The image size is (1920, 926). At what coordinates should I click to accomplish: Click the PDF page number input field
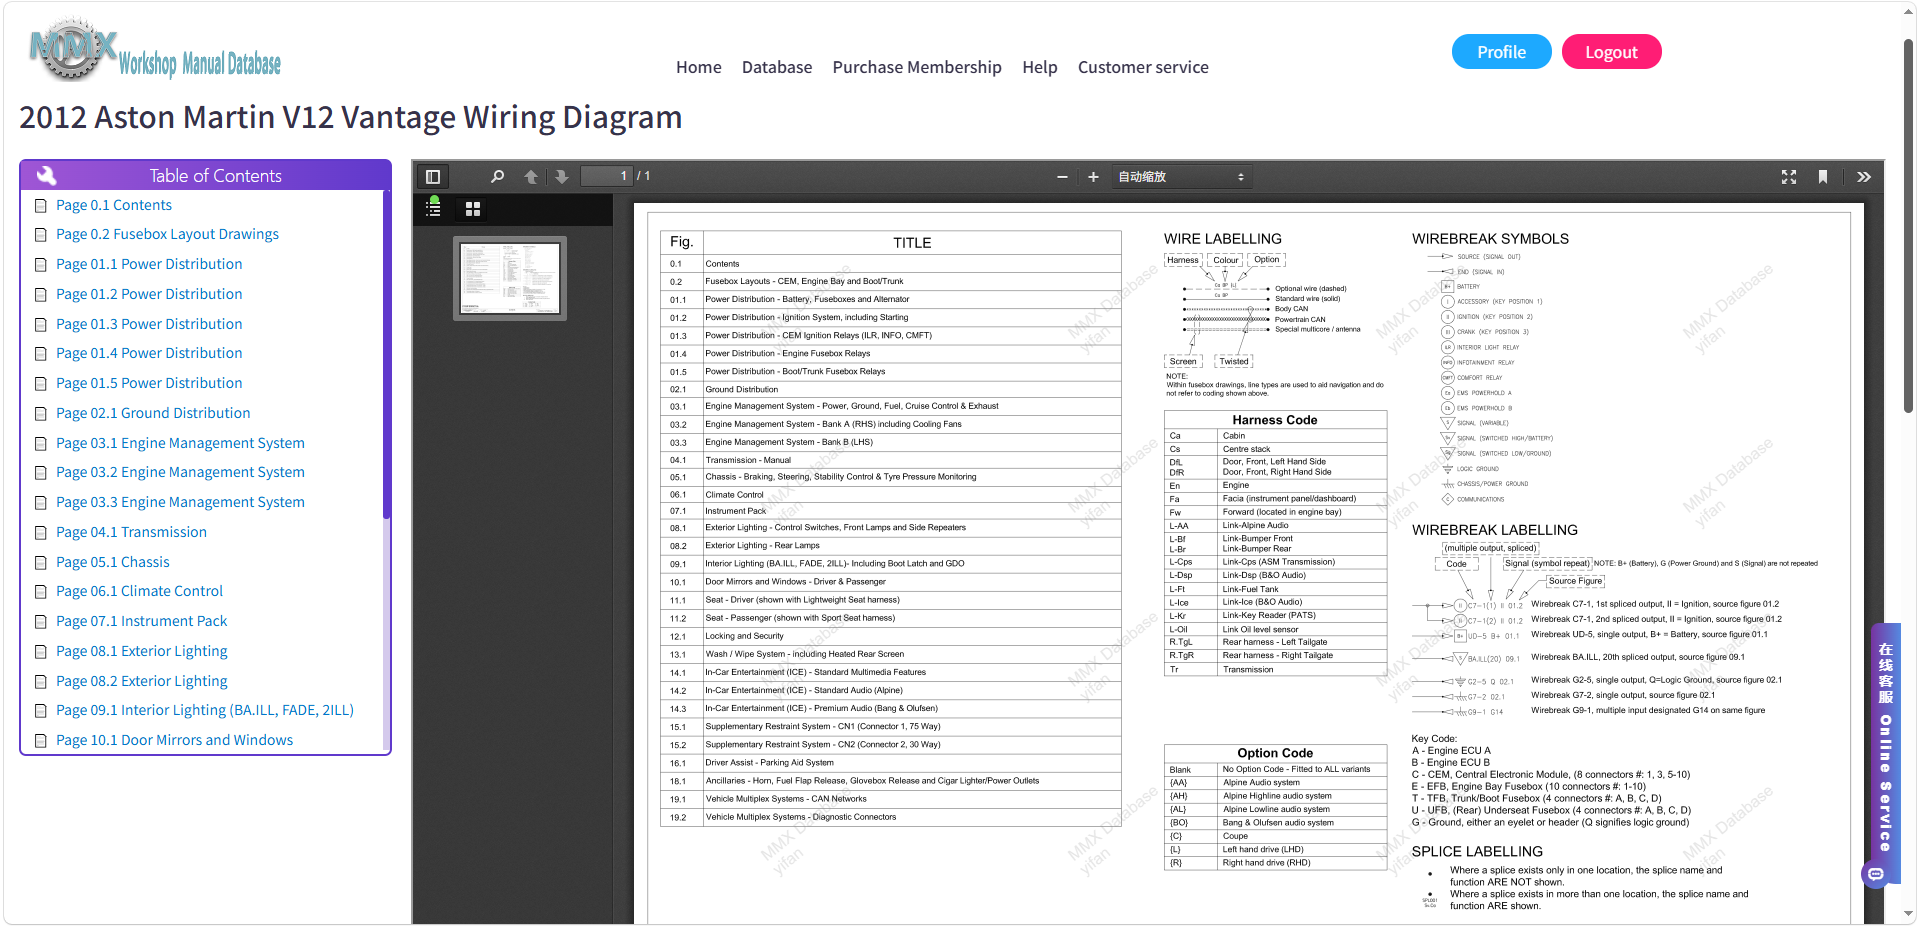tap(607, 176)
